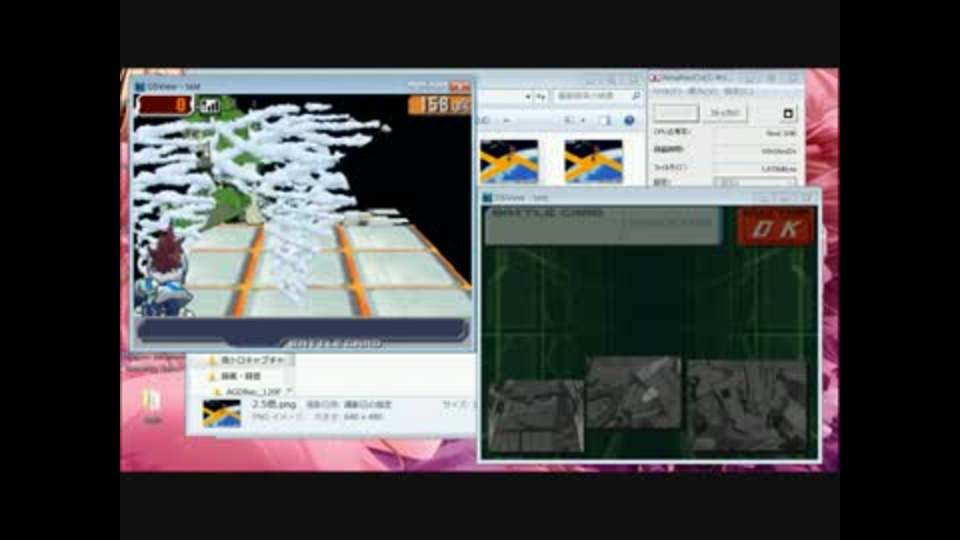Select the right battle card thumbnail
This screenshot has width=960, height=540.
point(747,405)
